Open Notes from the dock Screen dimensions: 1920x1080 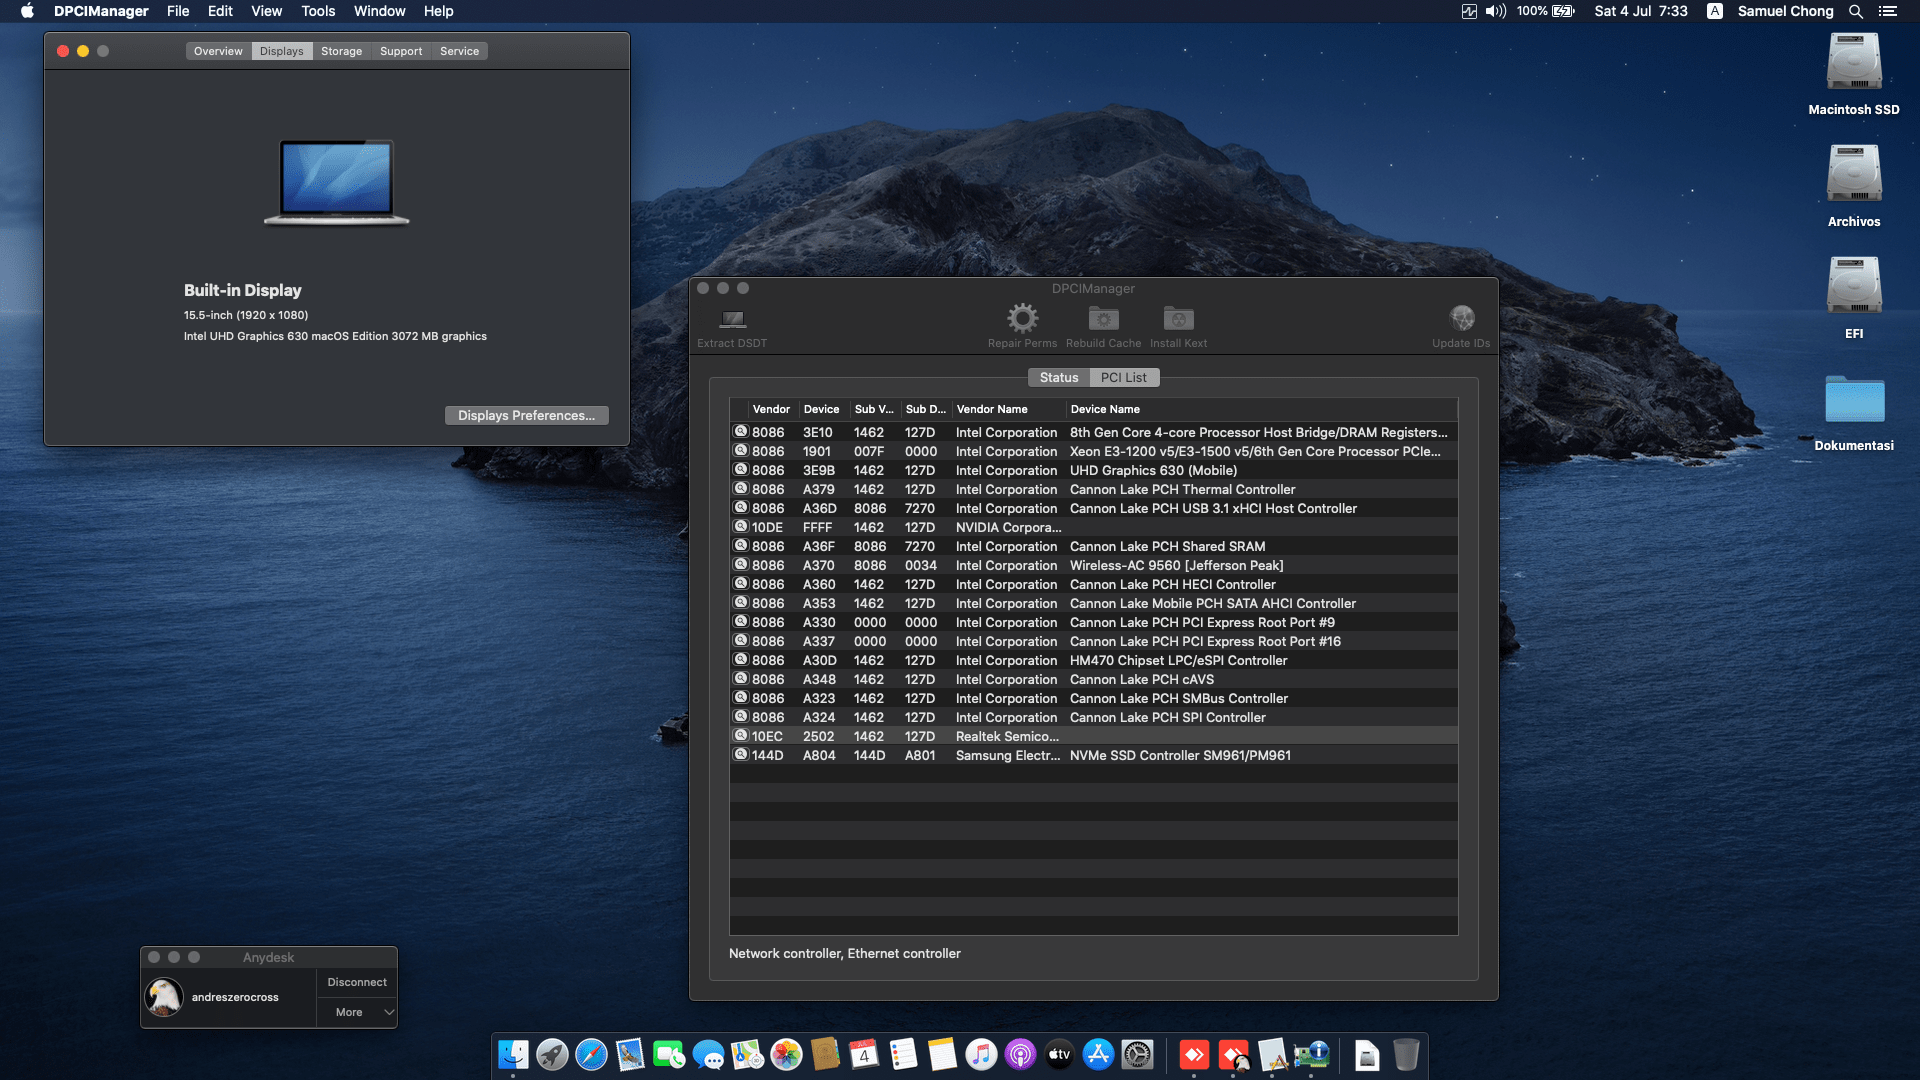942,1054
